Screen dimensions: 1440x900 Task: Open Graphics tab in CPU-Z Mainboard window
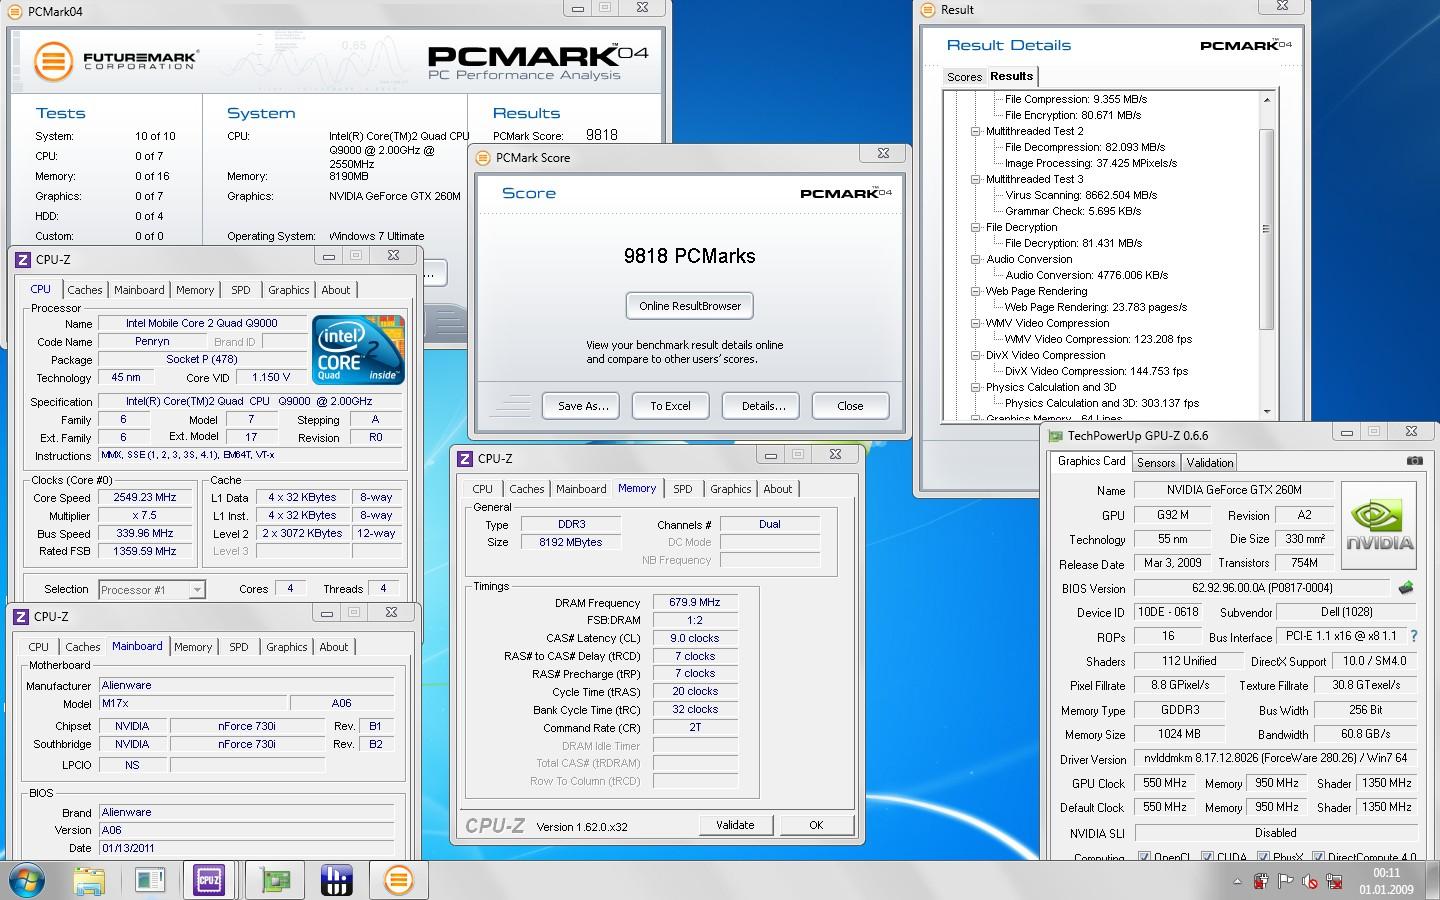pos(286,647)
